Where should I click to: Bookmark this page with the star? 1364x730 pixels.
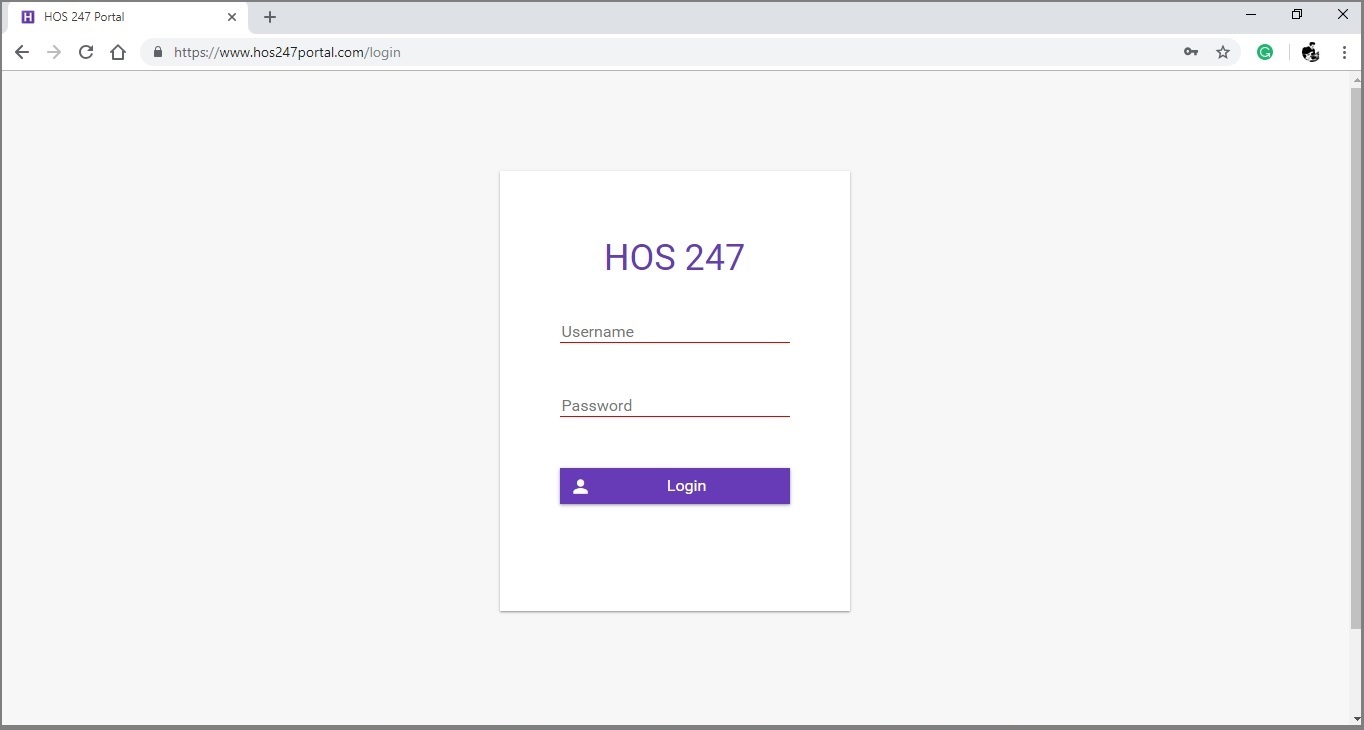[x=1223, y=52]
